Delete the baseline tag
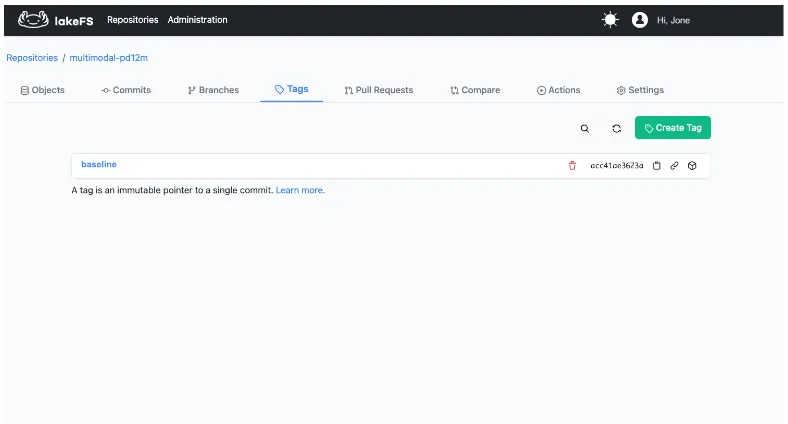788x424 pixels. [x=572, y=166]
